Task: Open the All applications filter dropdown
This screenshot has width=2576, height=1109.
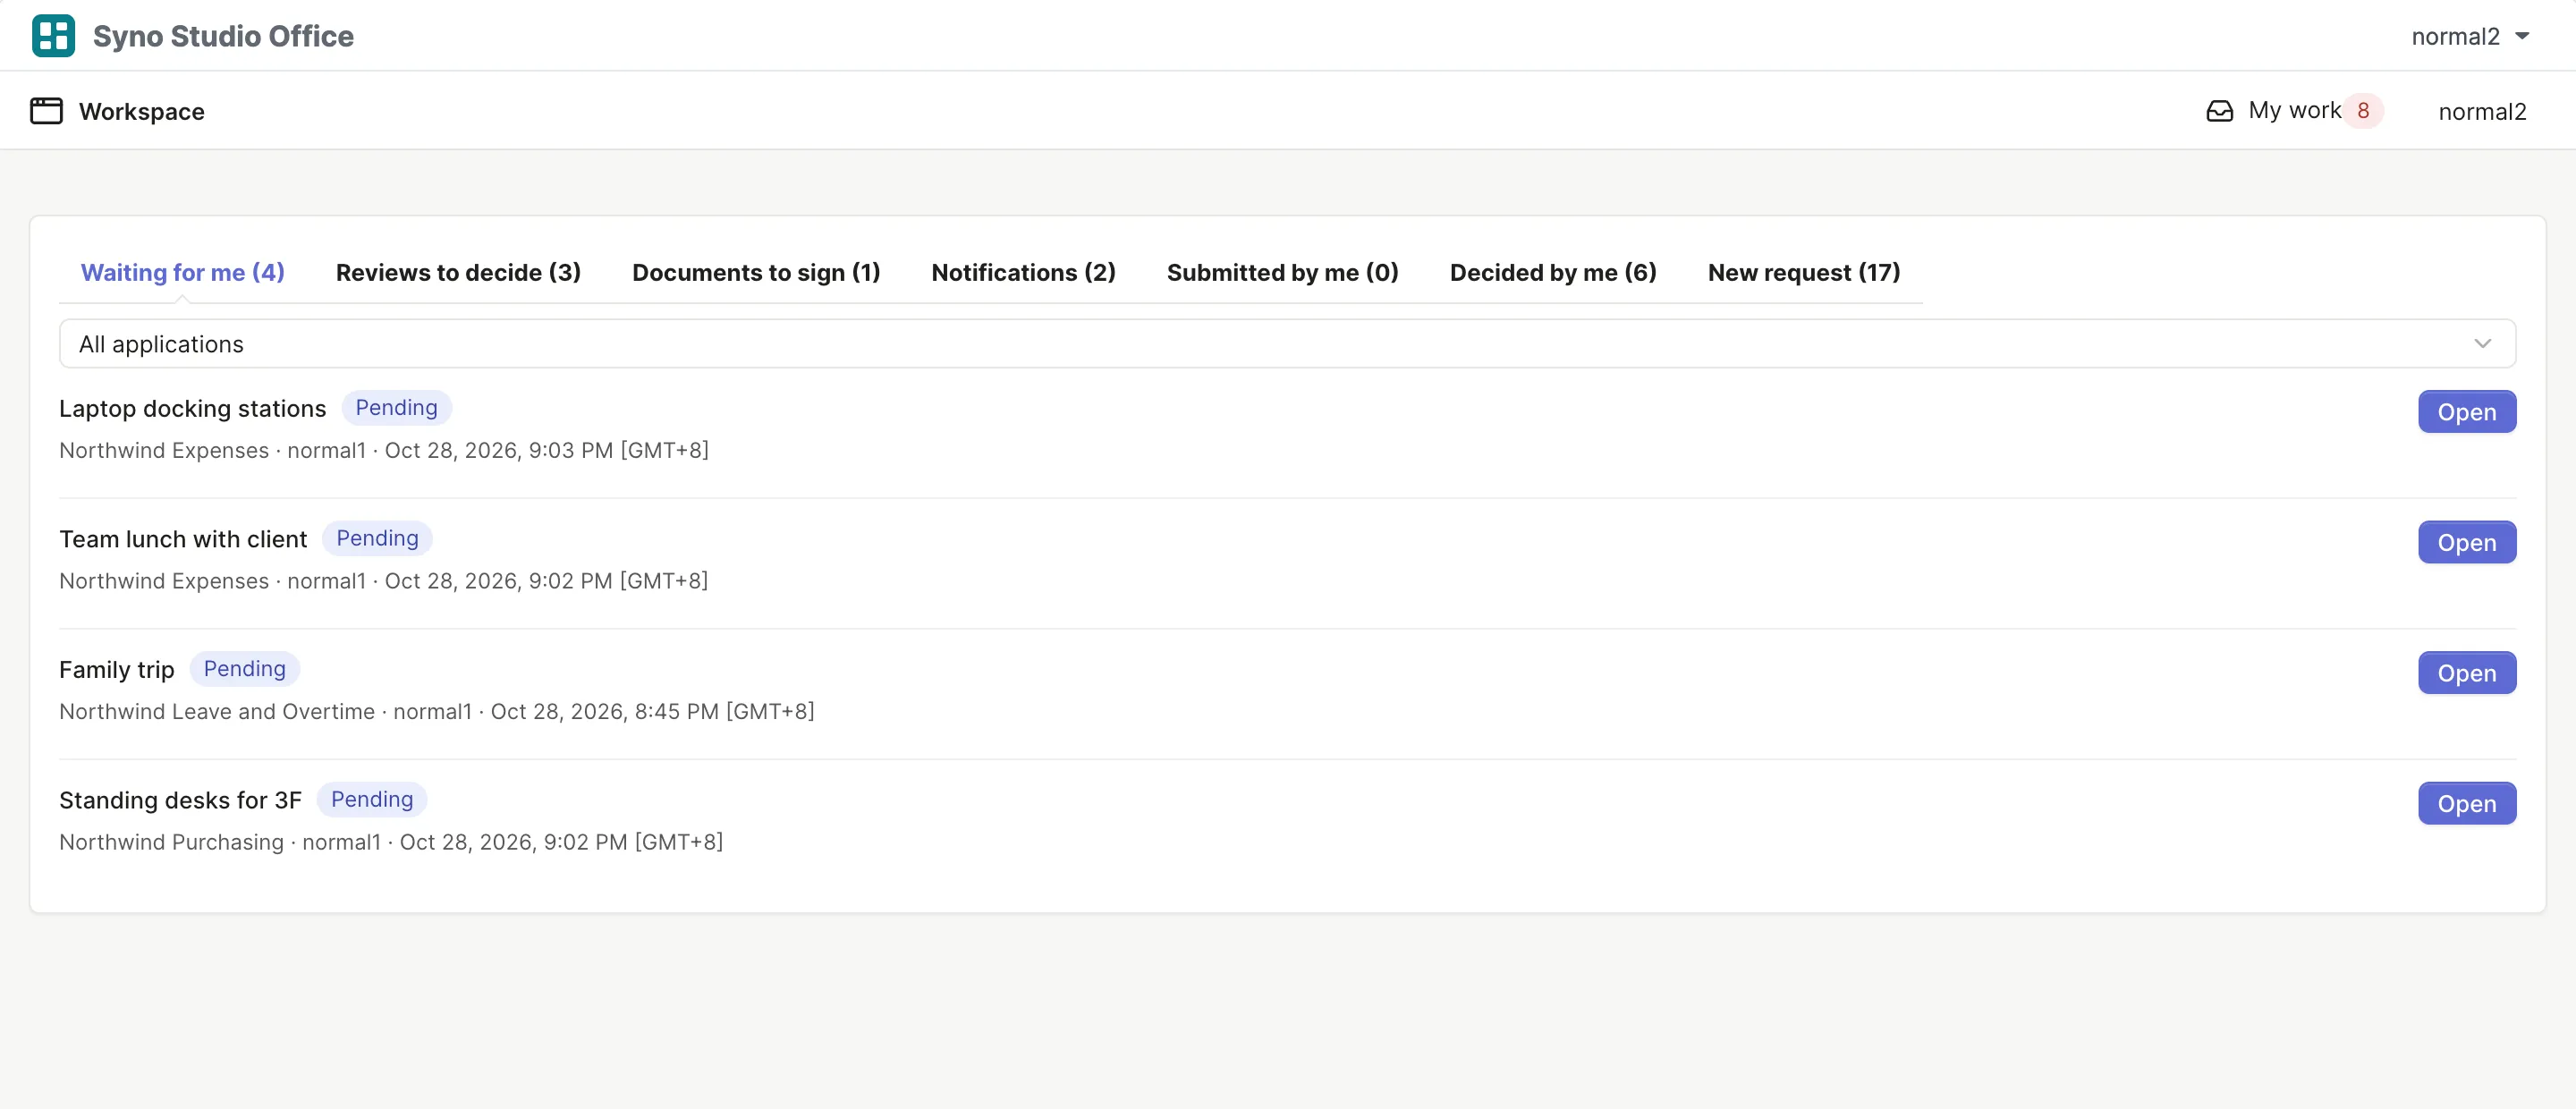Action: coord(1287,344)
